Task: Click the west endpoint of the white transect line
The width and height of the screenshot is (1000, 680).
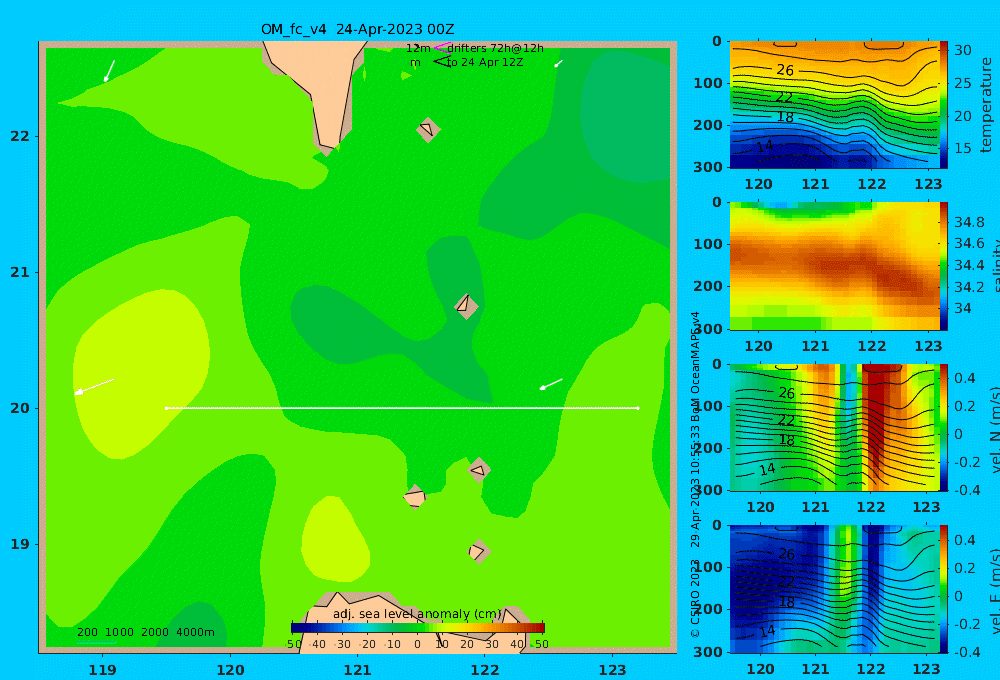Action: [166, 408]
